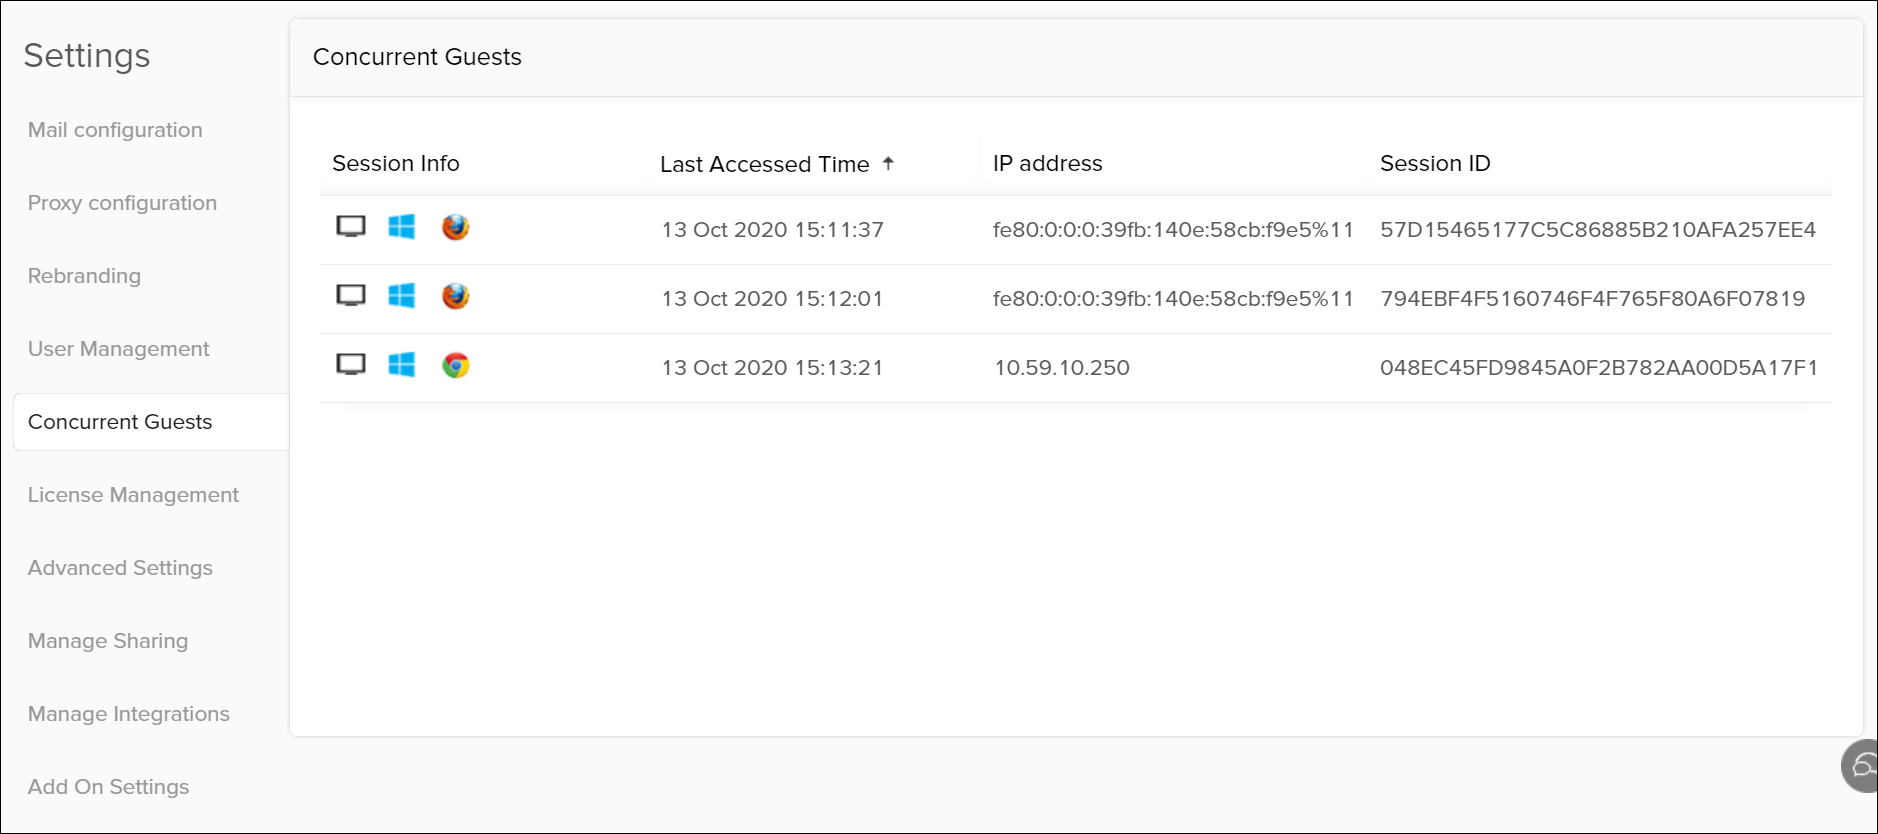Go to Rebranding settings
1878x834 pixels.
click(x=84, y=276)
